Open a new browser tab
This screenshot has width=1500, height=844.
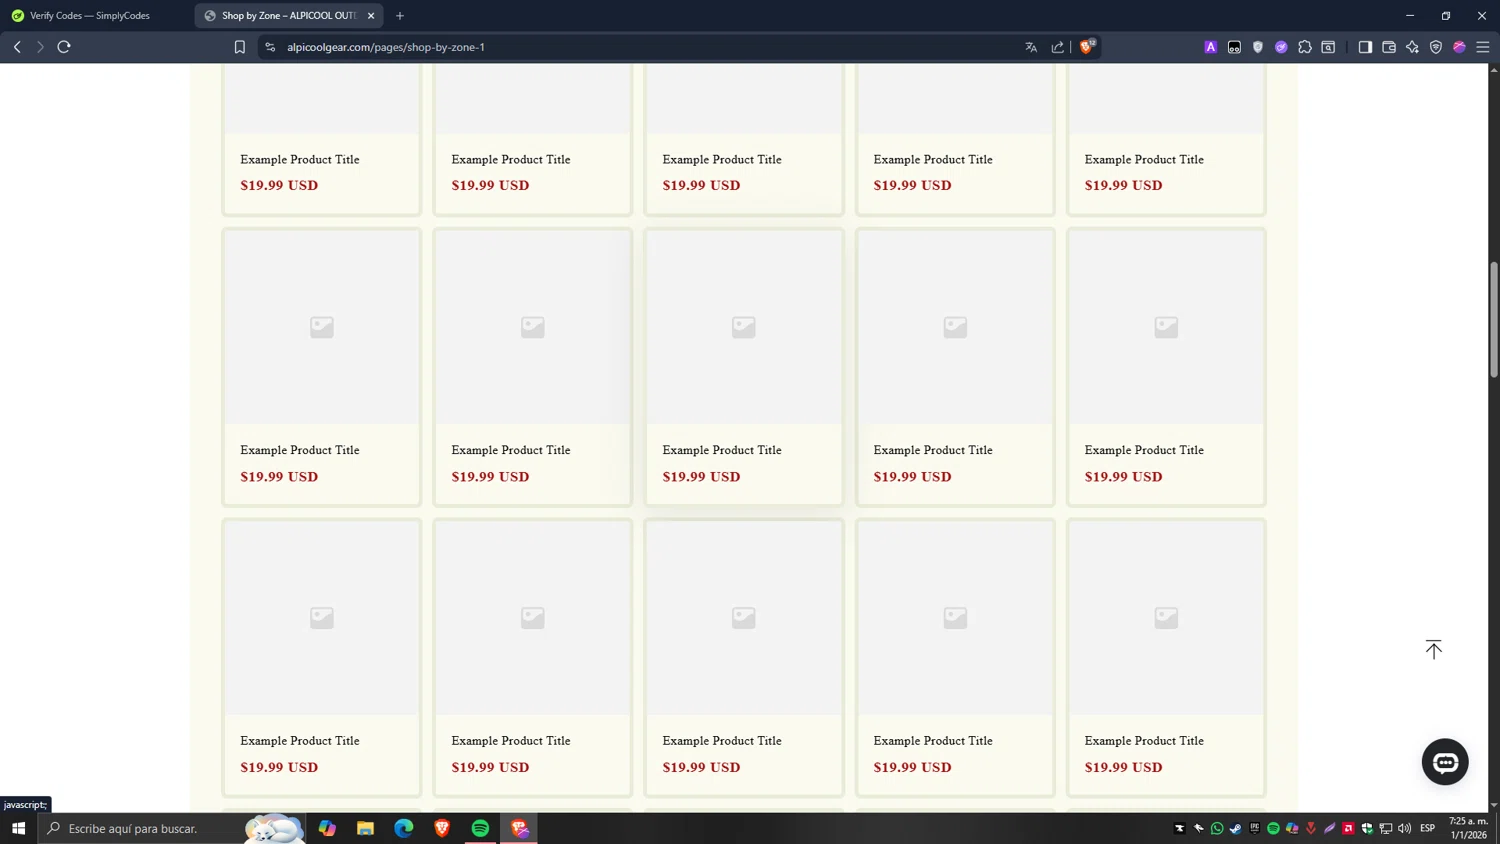pos(400,16)
